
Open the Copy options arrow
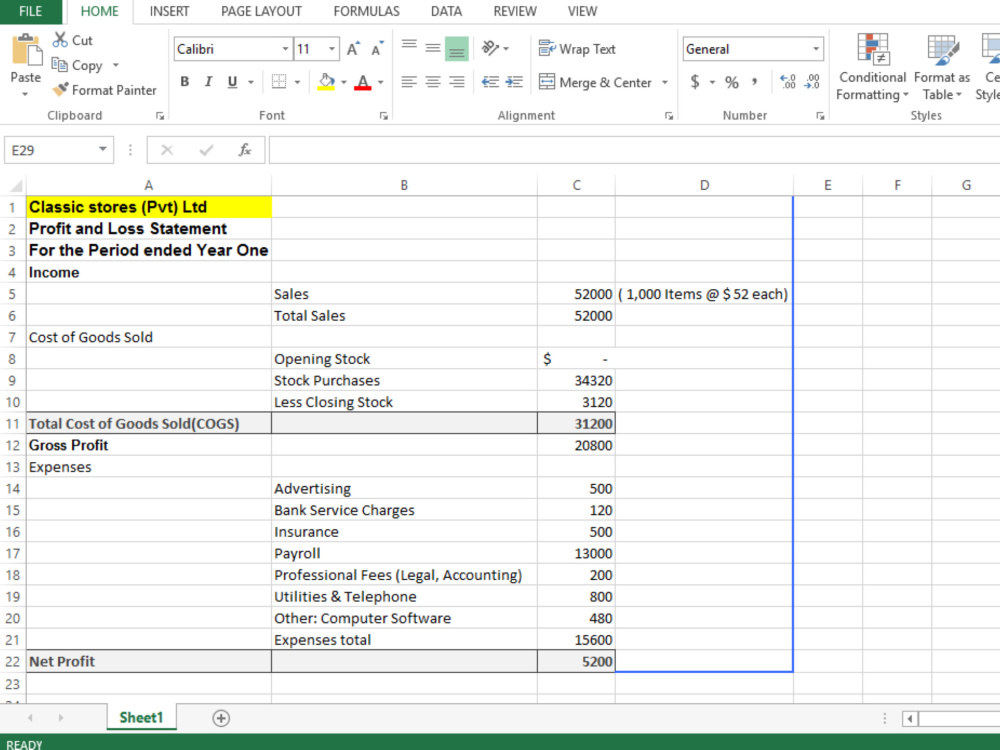tap(115, 65)
